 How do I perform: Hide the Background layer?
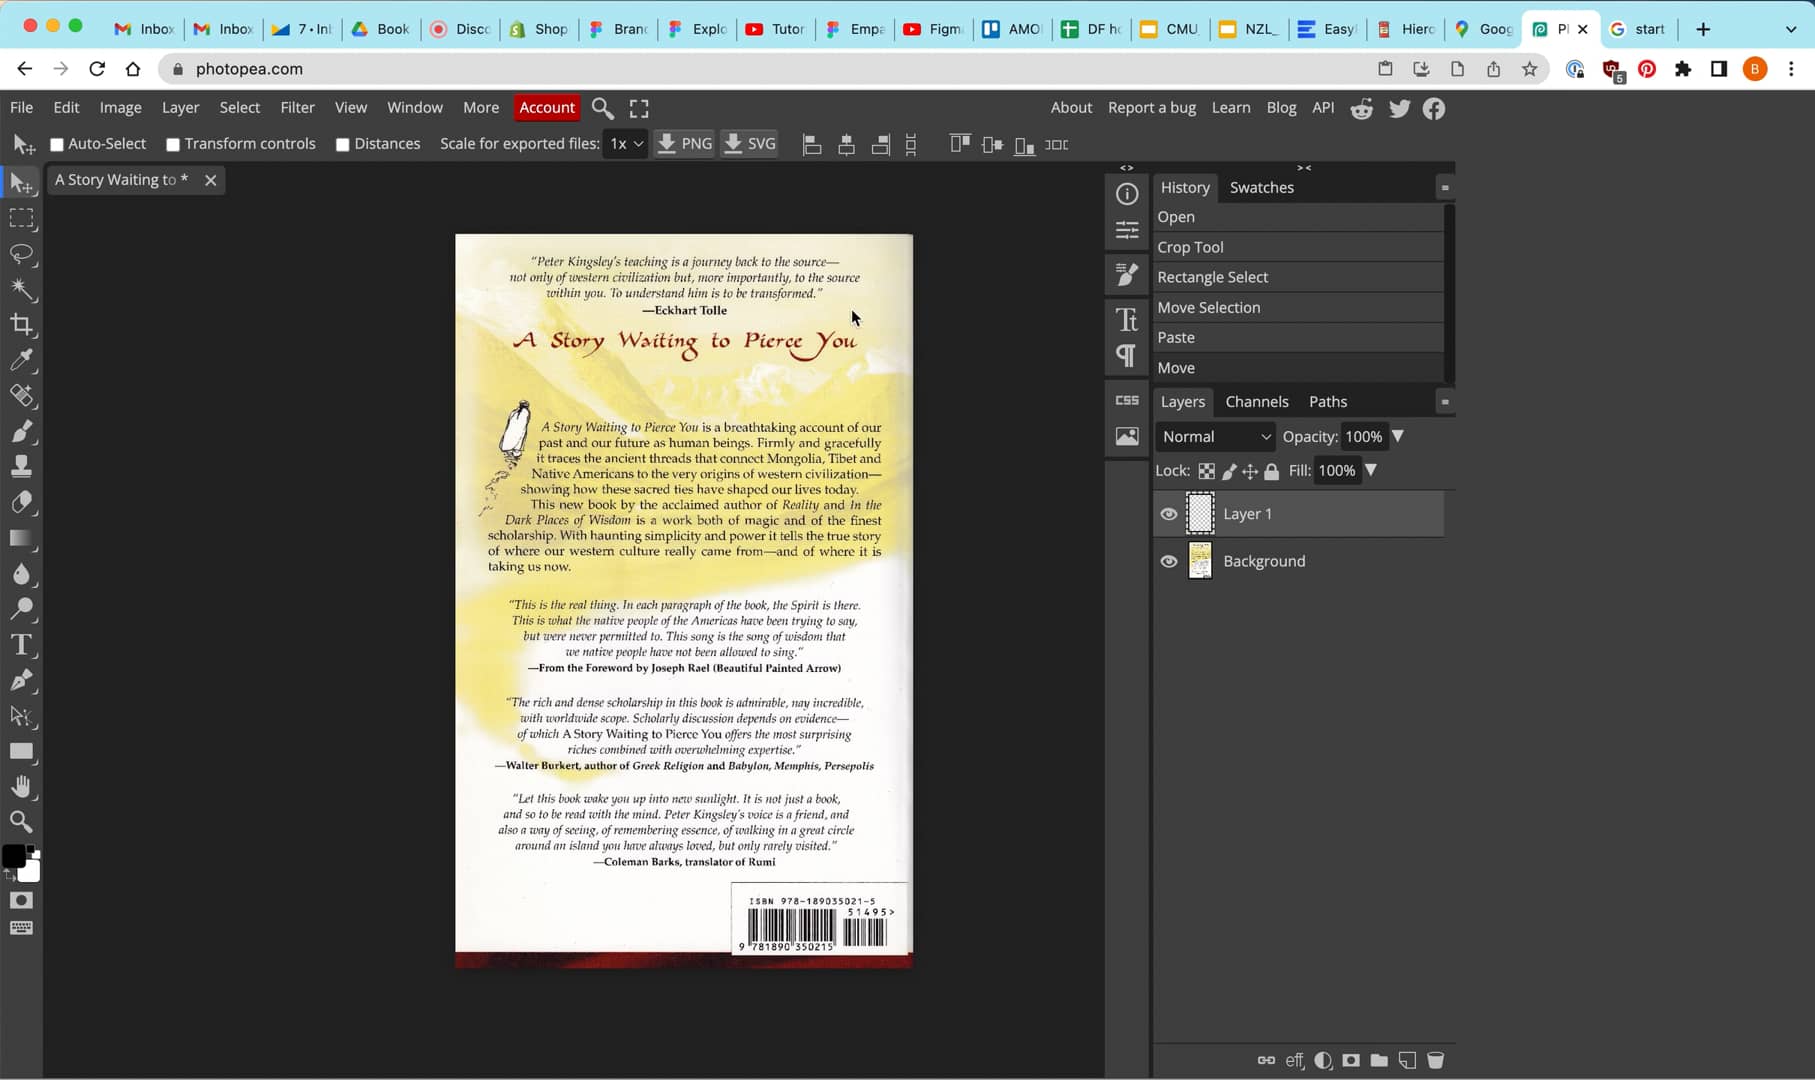pyautogui.click(x=1168, y=561)
